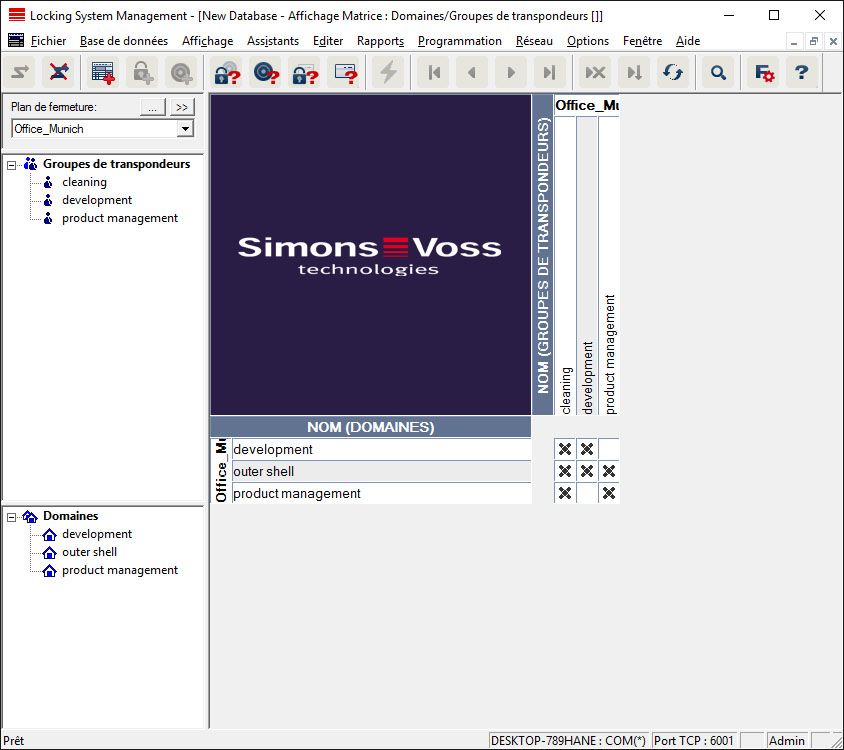
Task: Click the filter settings icon
Action: tap(764, 72)
